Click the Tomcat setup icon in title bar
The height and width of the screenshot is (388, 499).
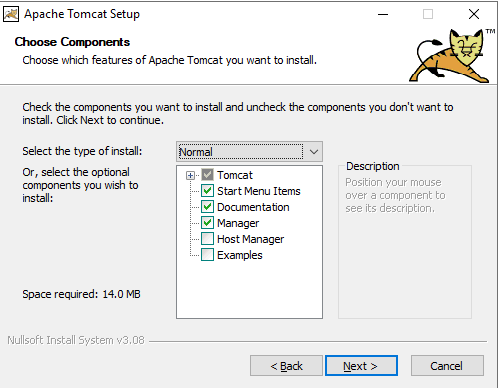pos(11,14)
